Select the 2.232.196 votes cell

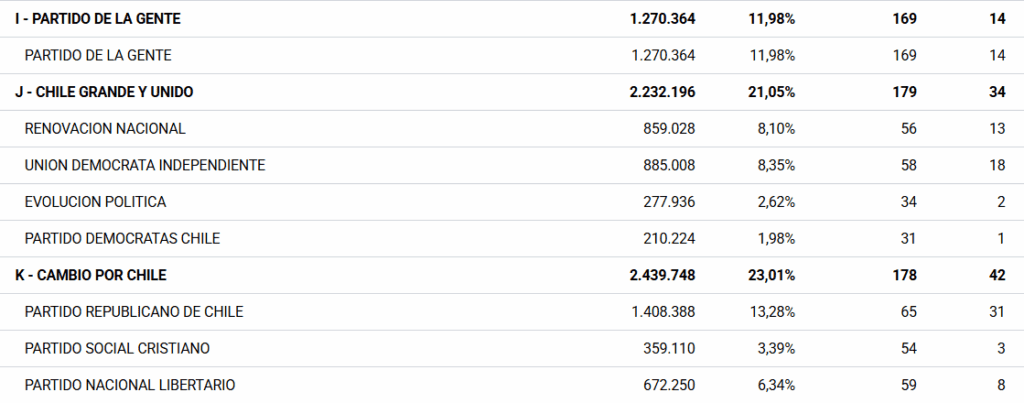[x=662, y=92]
